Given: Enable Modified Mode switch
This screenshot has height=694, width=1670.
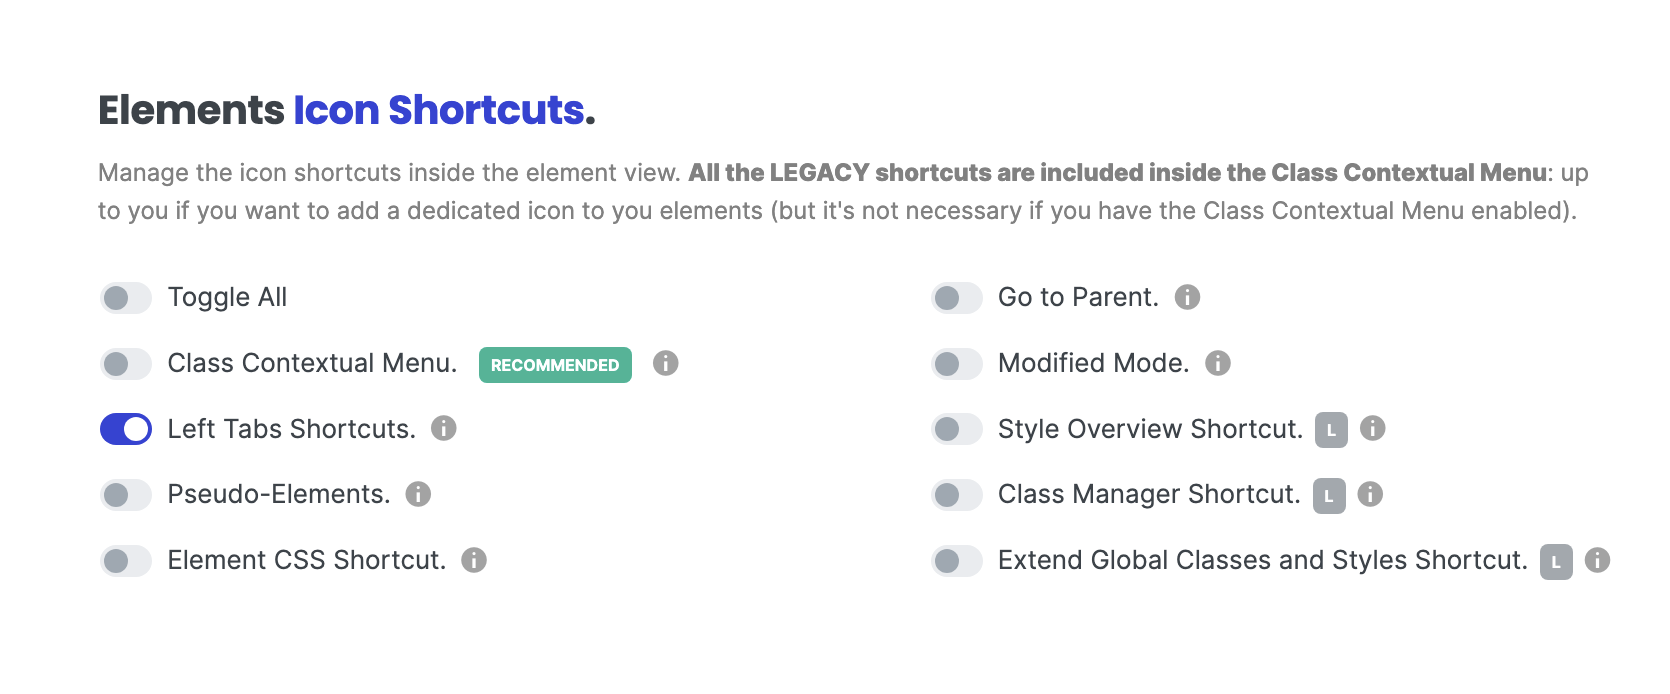Looking at the screenshot, I should pos(957,364).
